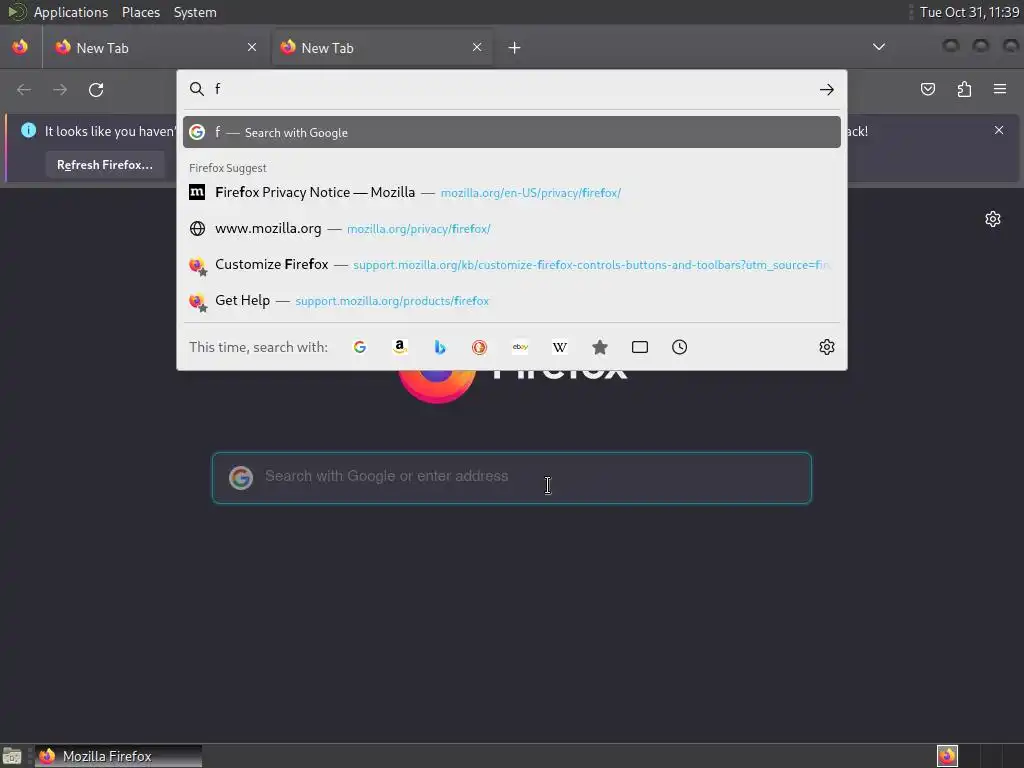Screen dimensions: 1024x768
Task: Go back with the back arrow
Action: (x=24, y=89)
